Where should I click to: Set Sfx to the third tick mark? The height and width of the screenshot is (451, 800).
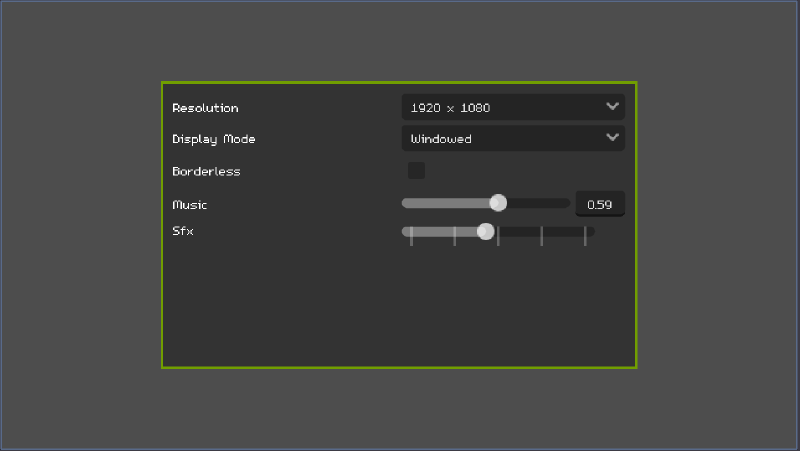point(498,235)
